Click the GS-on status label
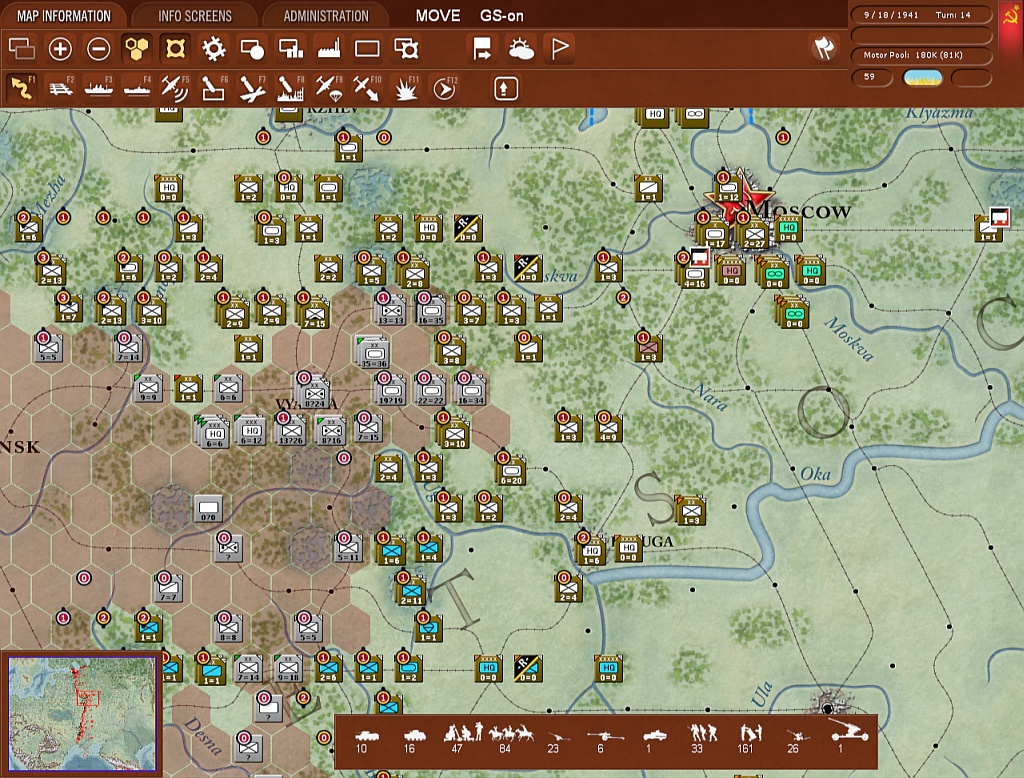This screenshot has height=778, width=1024. click(502, 16)
